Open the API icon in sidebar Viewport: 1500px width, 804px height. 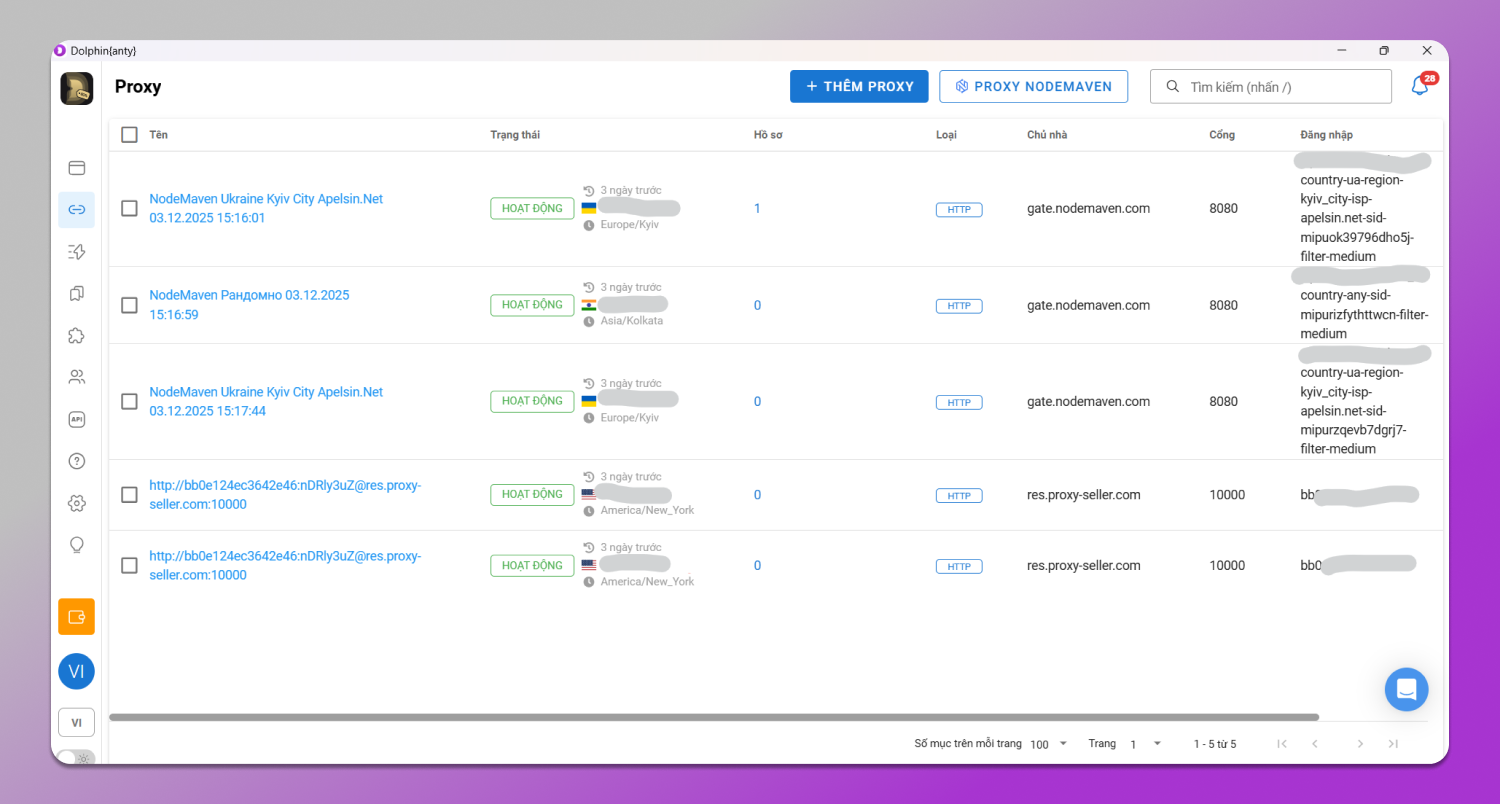point(77,420)
